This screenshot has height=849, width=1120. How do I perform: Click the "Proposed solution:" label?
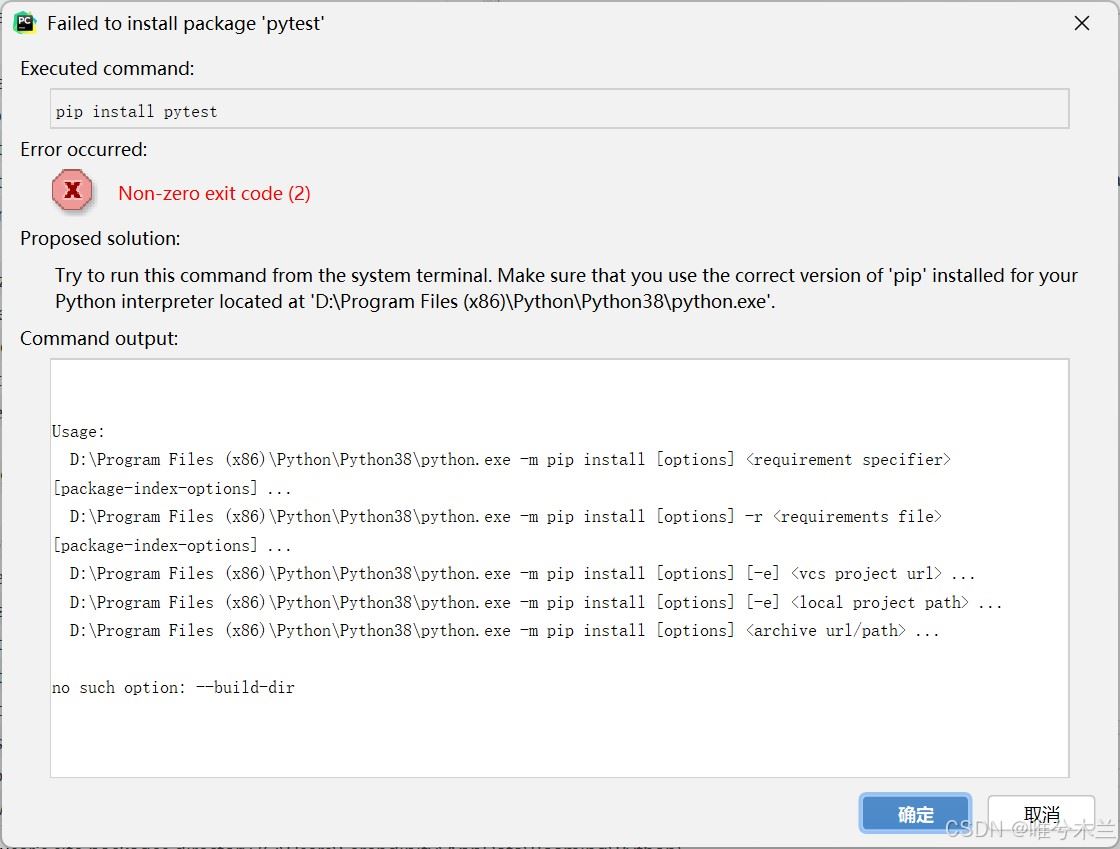(x=100, y=239)
